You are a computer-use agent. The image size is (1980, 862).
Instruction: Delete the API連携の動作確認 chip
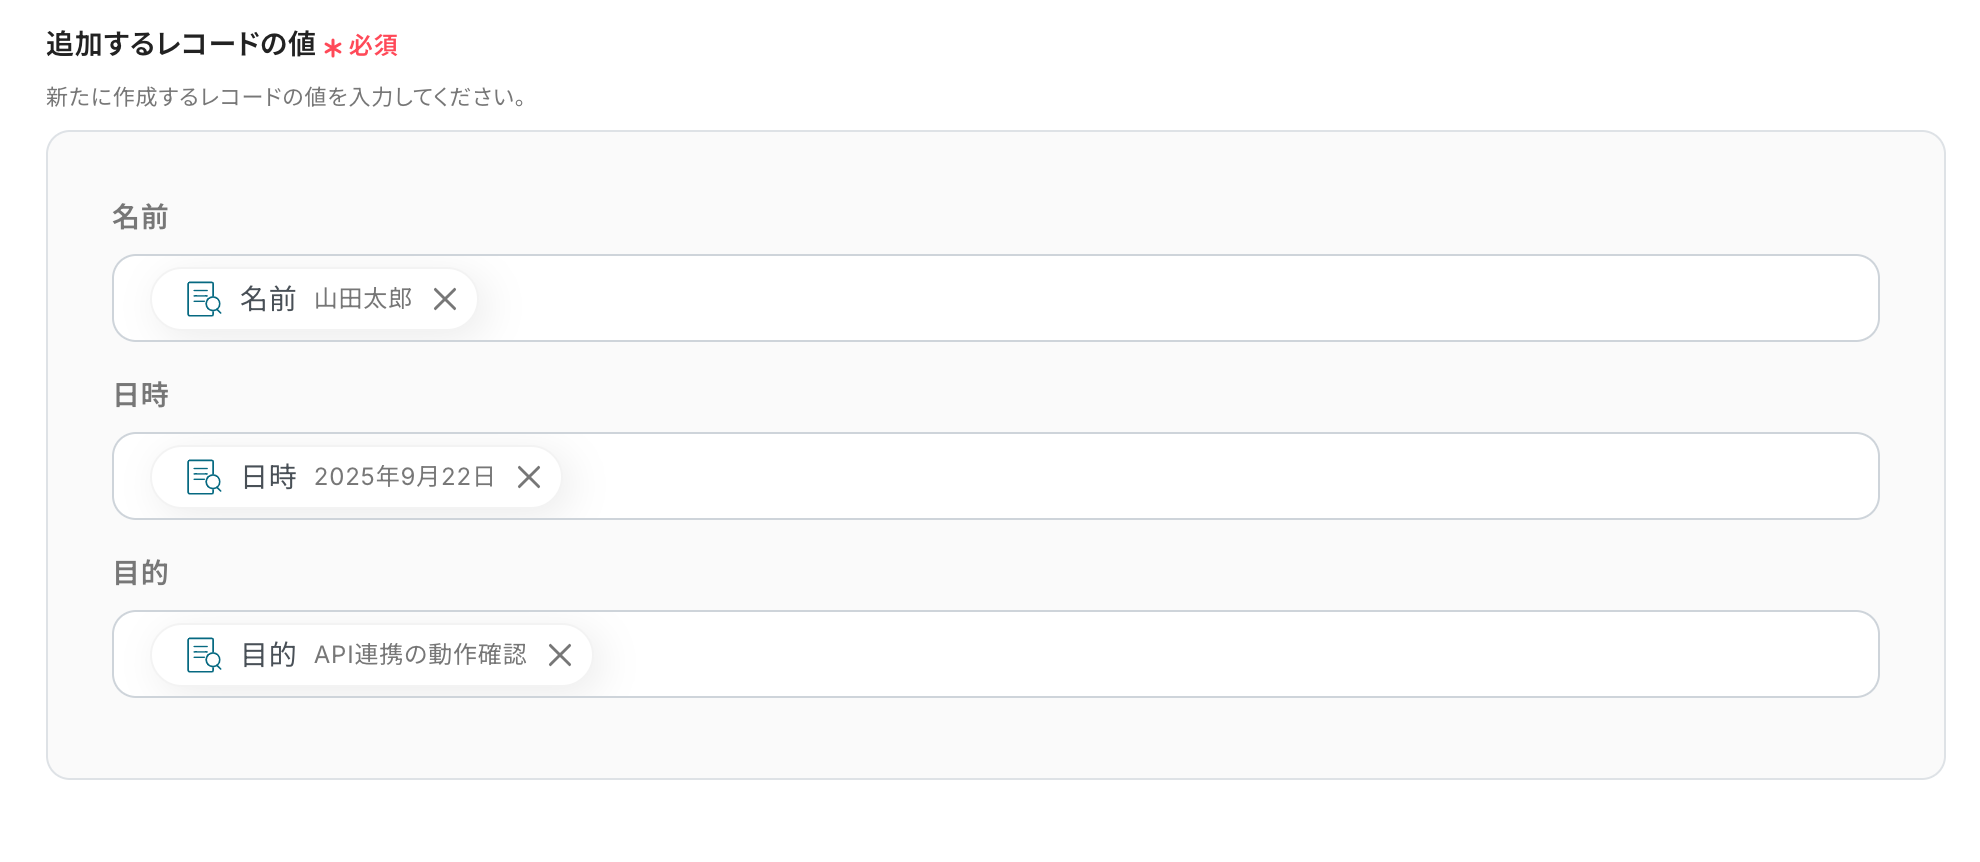pos(560,655)
